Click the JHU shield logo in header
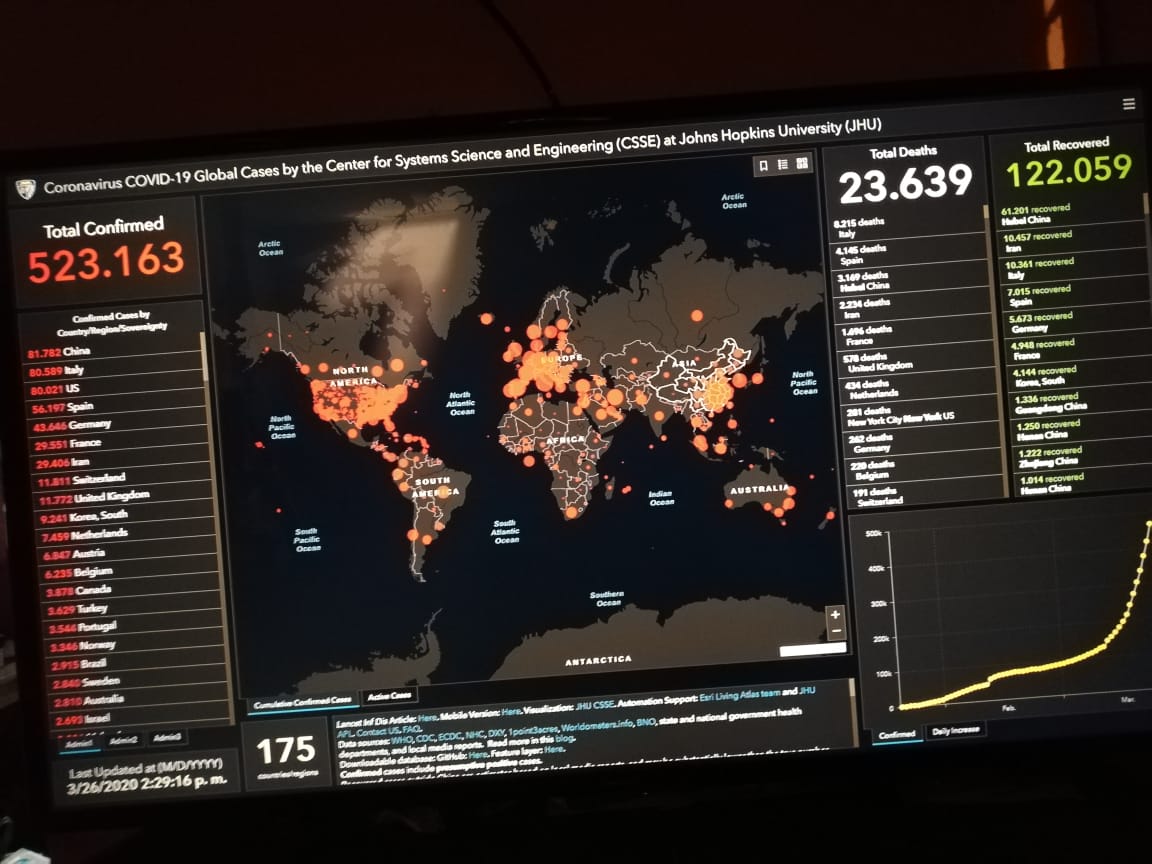This screenshot has height=864, width=1152. click(x=26, y=188)
